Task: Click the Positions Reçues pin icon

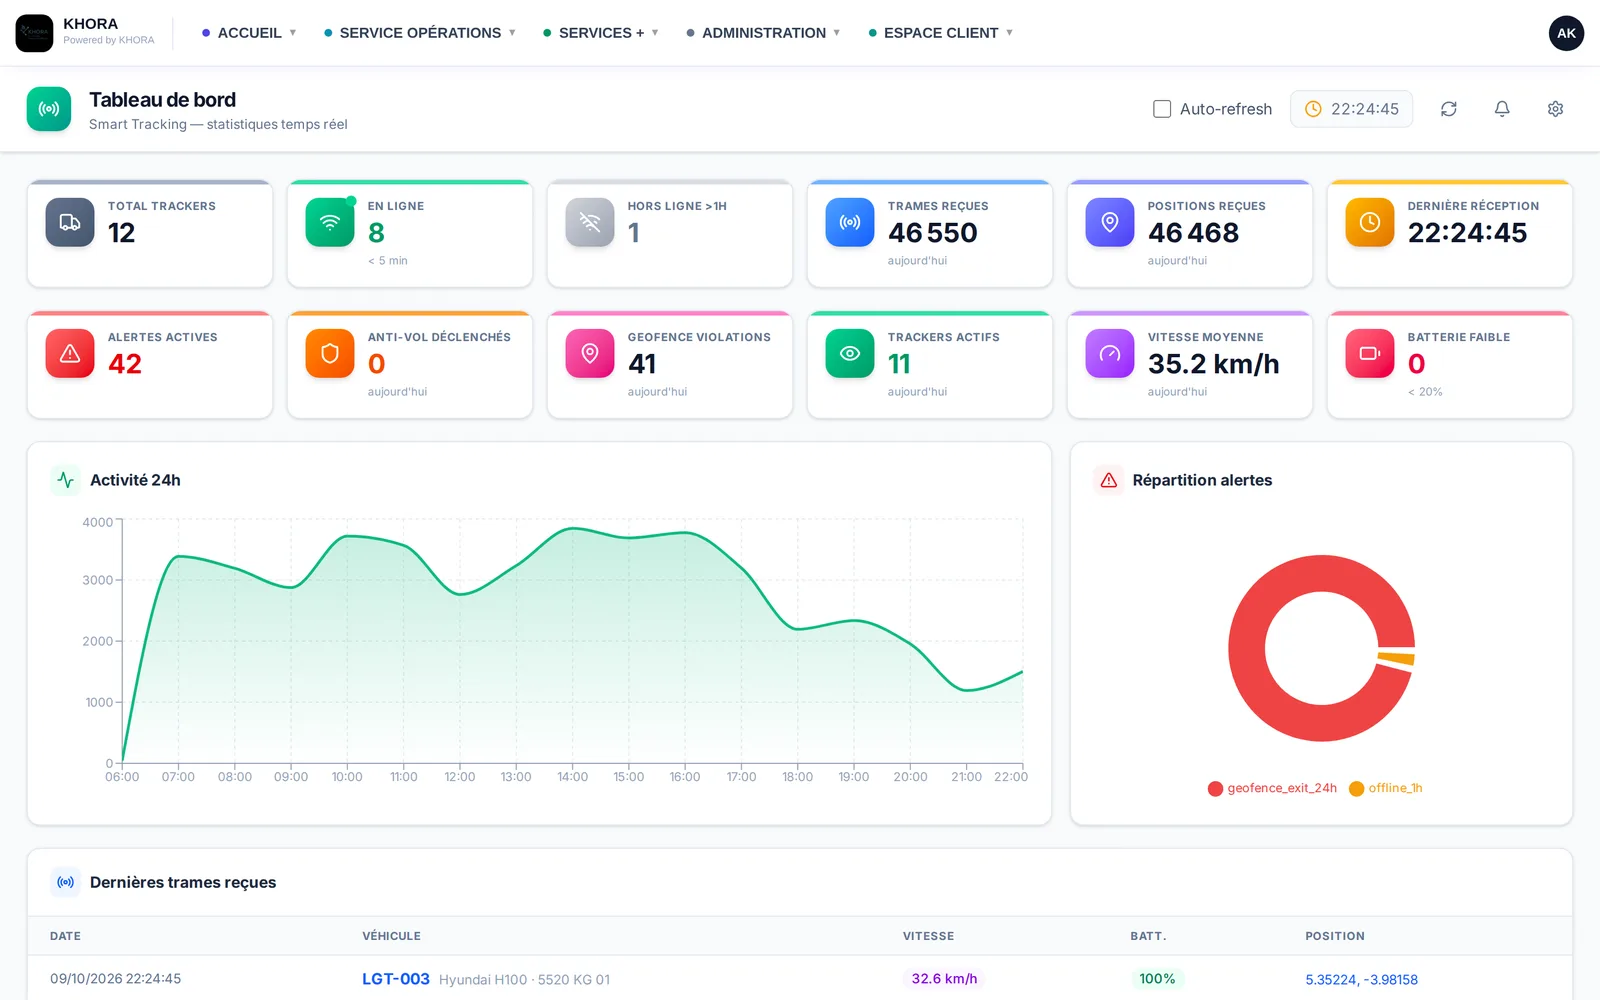Action: click(1110, 222)
